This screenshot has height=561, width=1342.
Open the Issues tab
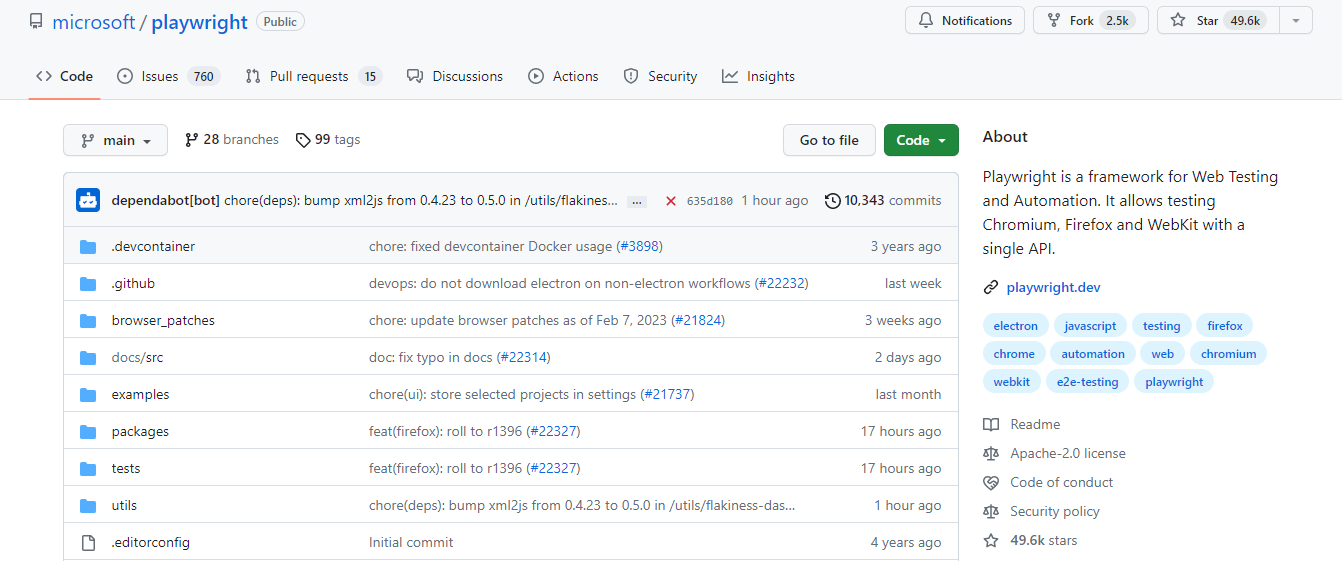(168, 76)
